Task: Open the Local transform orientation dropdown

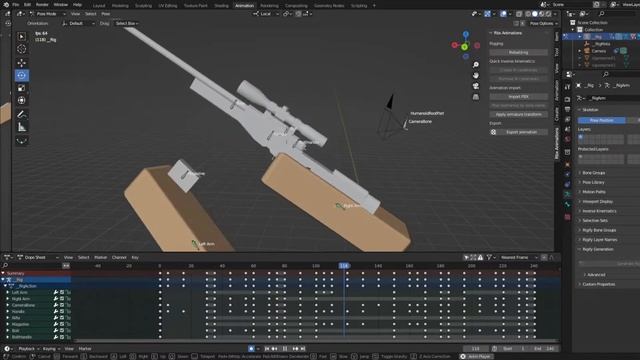Action: click(266, 14)
